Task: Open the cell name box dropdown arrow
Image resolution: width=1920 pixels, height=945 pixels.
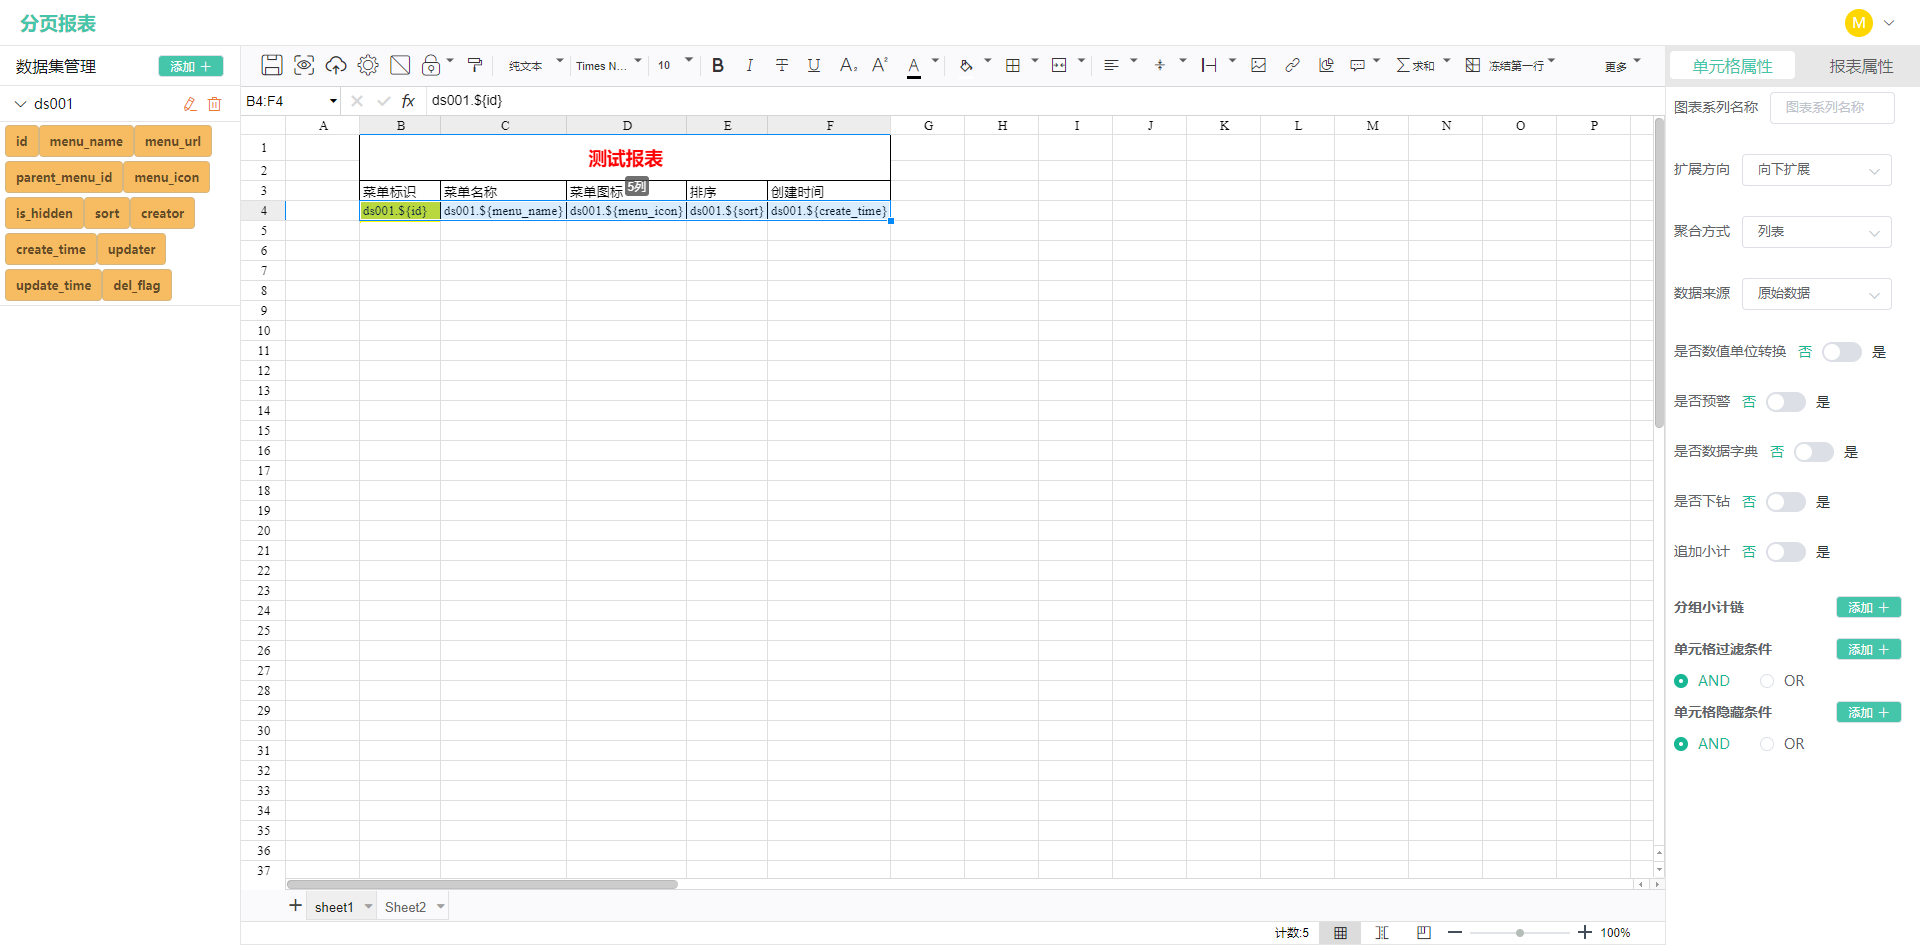Action: click(333, 101)
